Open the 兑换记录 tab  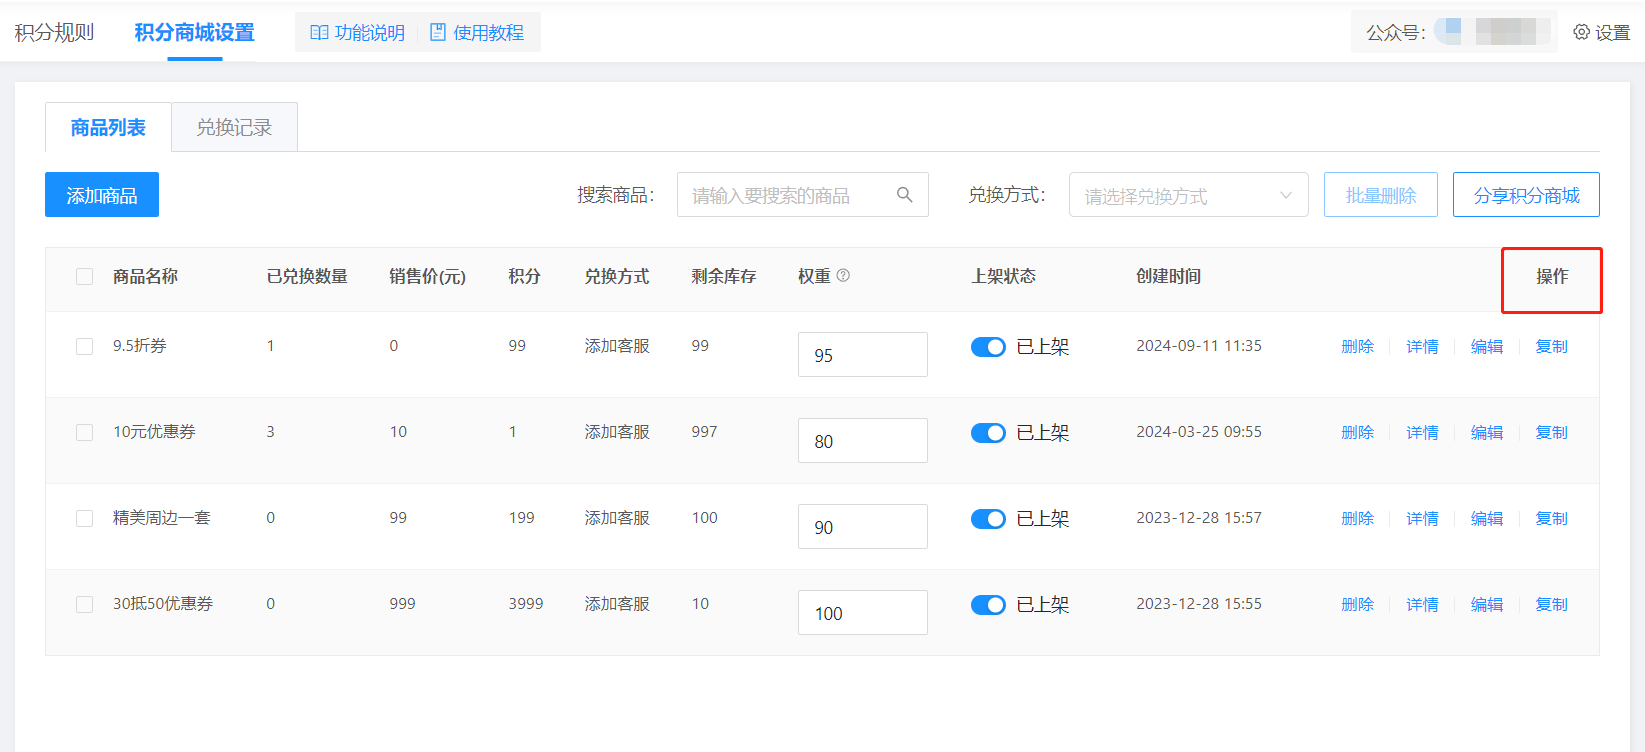click(x=234, y=127)
